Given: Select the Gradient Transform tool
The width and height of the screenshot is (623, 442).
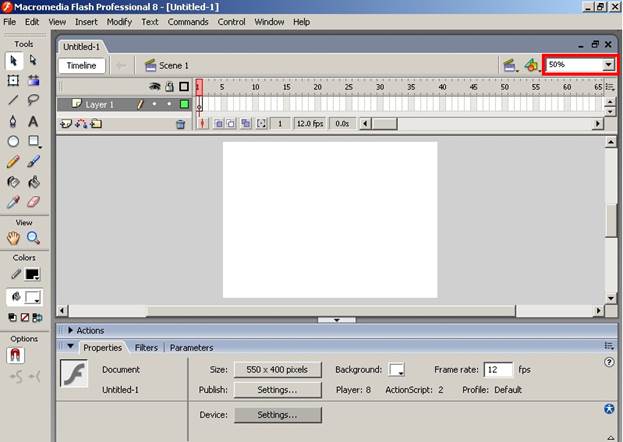Looking at the screenshot, I should pos(33,80).
